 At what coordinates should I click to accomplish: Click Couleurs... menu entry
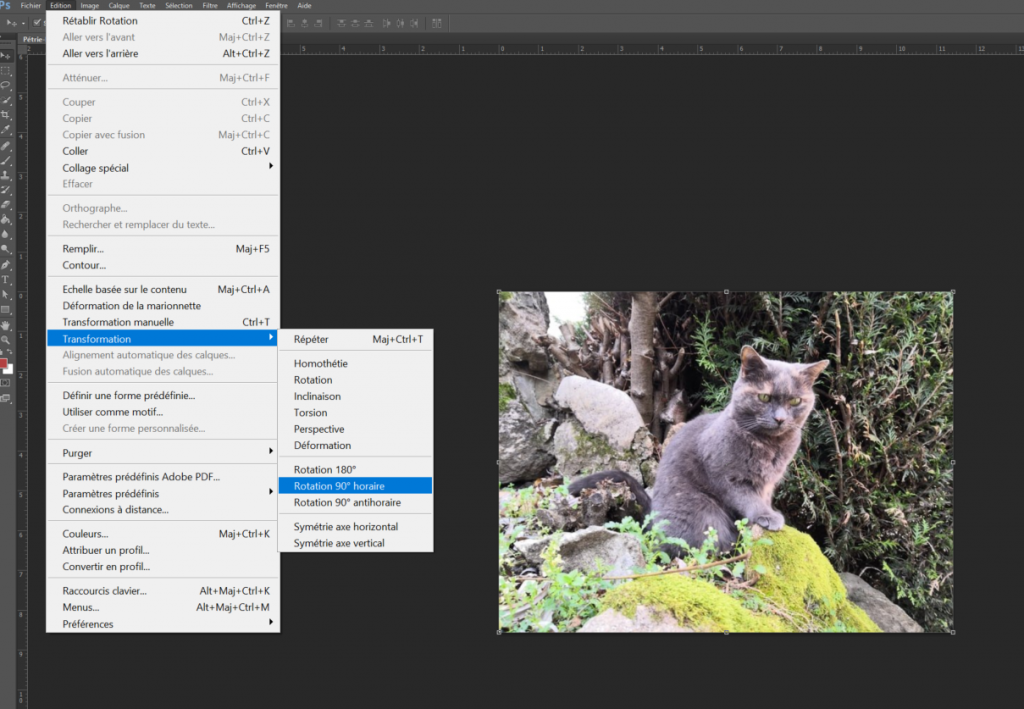click(163, 533)
